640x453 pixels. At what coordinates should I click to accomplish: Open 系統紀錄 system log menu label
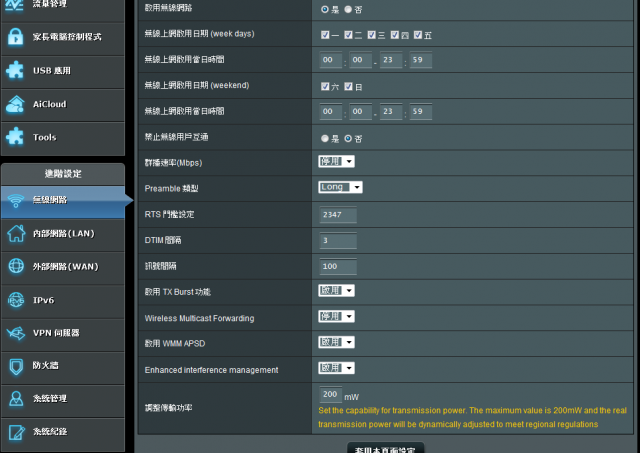pyautogui.click(x=50, y=432)
